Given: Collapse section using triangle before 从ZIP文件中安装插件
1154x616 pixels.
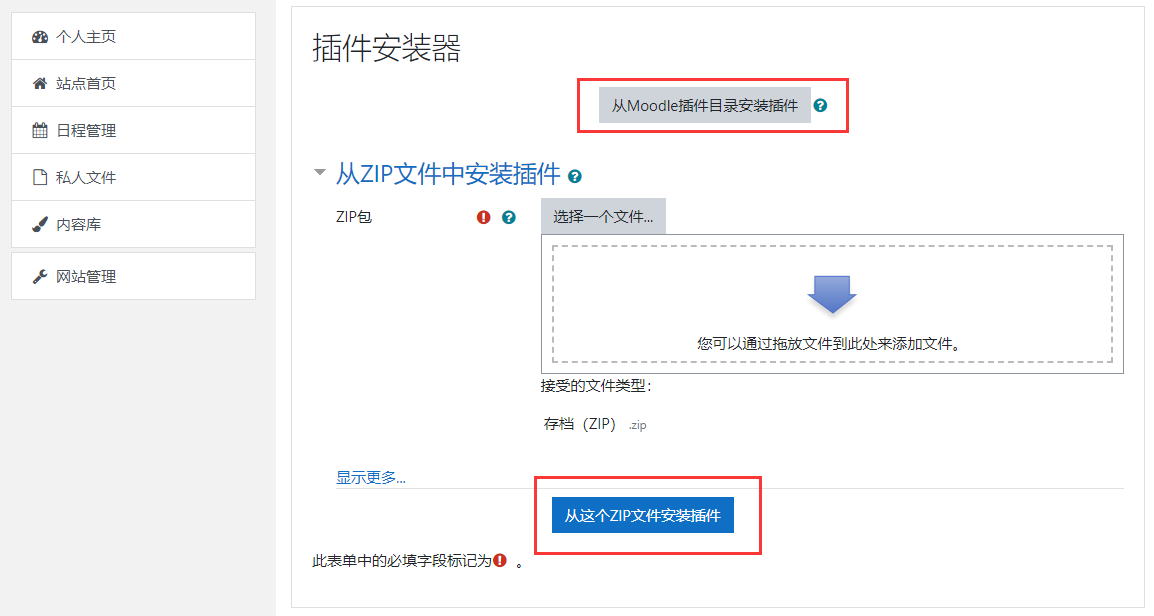Looking at the screenshot, I should pyautogui.click(x=320, y=173).
